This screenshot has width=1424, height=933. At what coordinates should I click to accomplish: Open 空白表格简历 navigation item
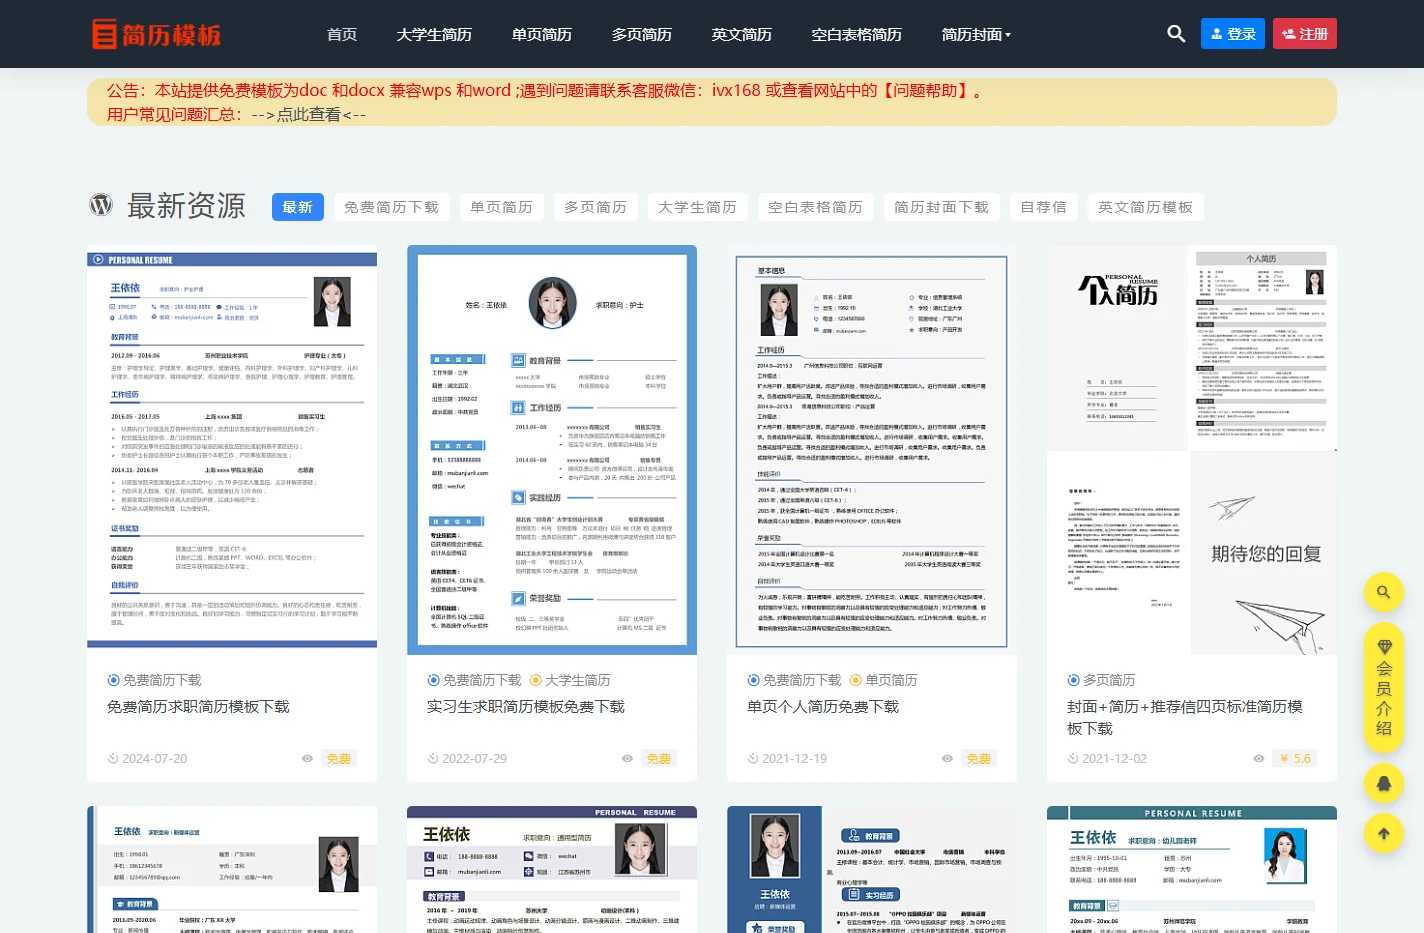[x=856, y=34]
